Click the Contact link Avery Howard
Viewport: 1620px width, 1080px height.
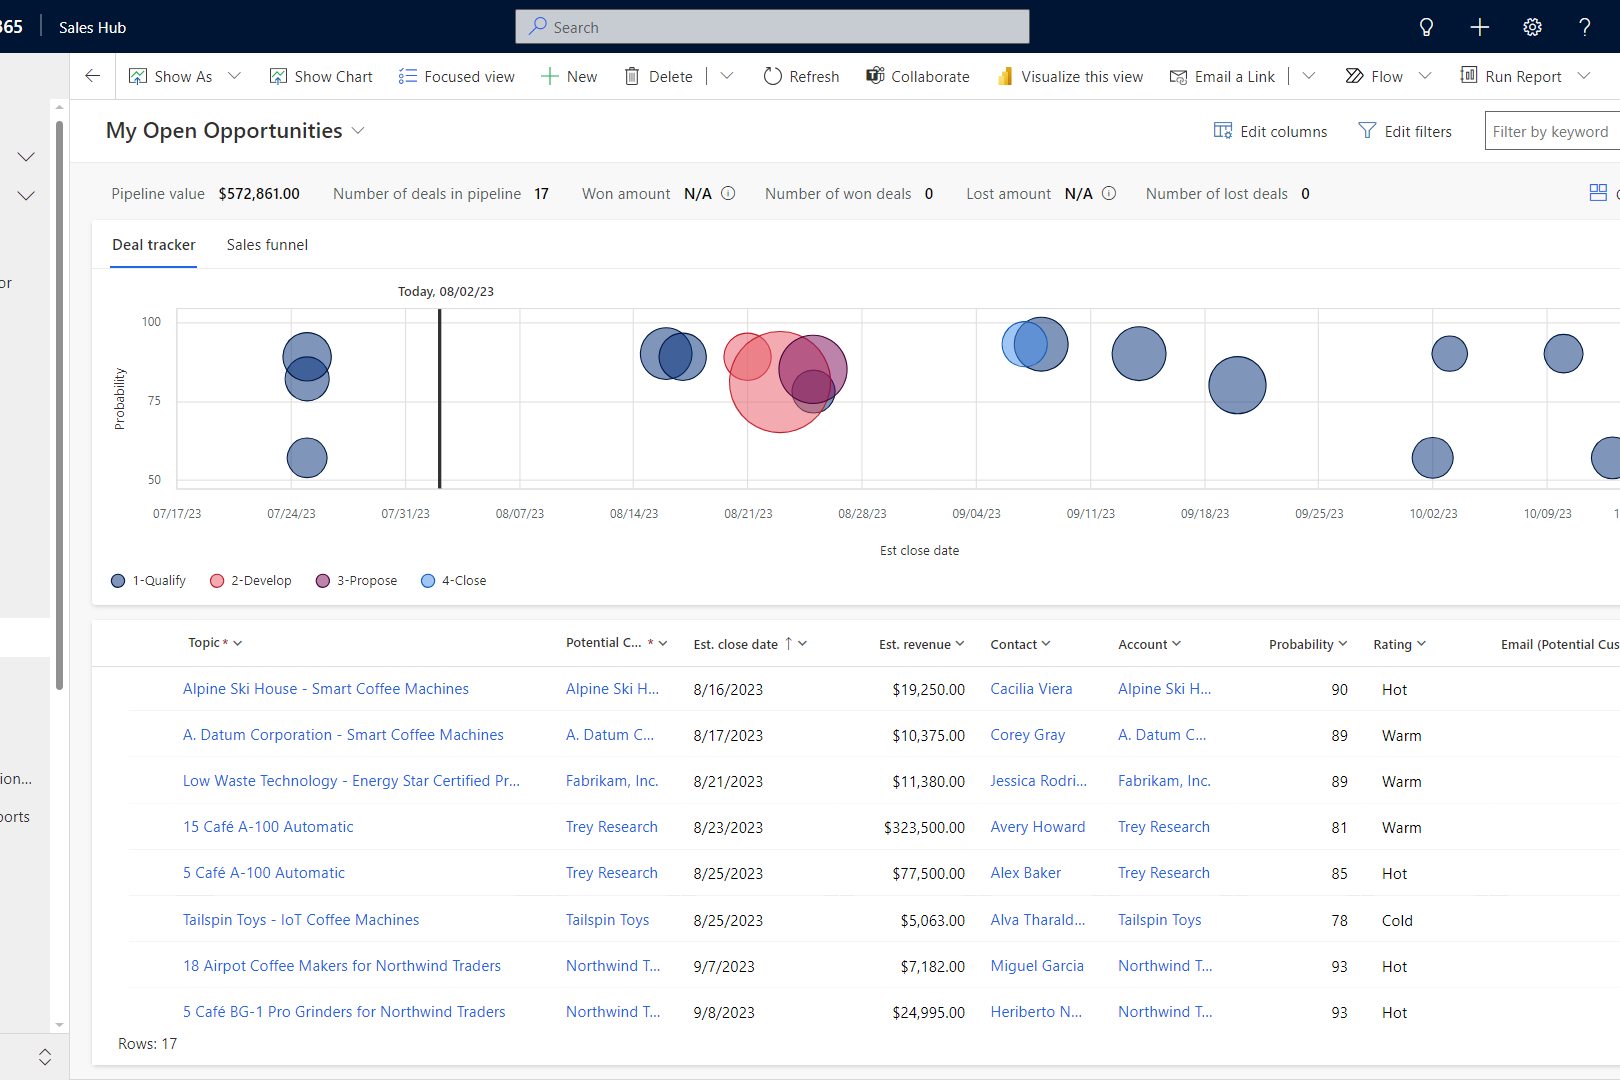coord(1038,827)
